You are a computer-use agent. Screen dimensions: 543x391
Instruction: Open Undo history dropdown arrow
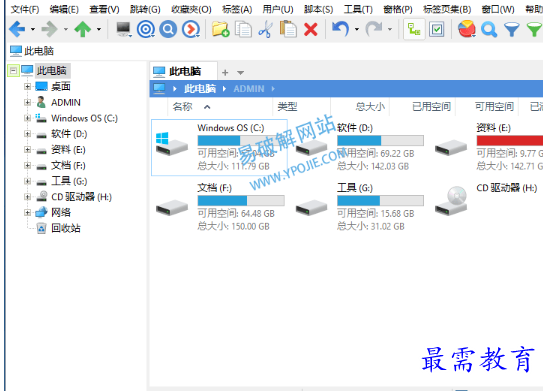click(357, 29)
